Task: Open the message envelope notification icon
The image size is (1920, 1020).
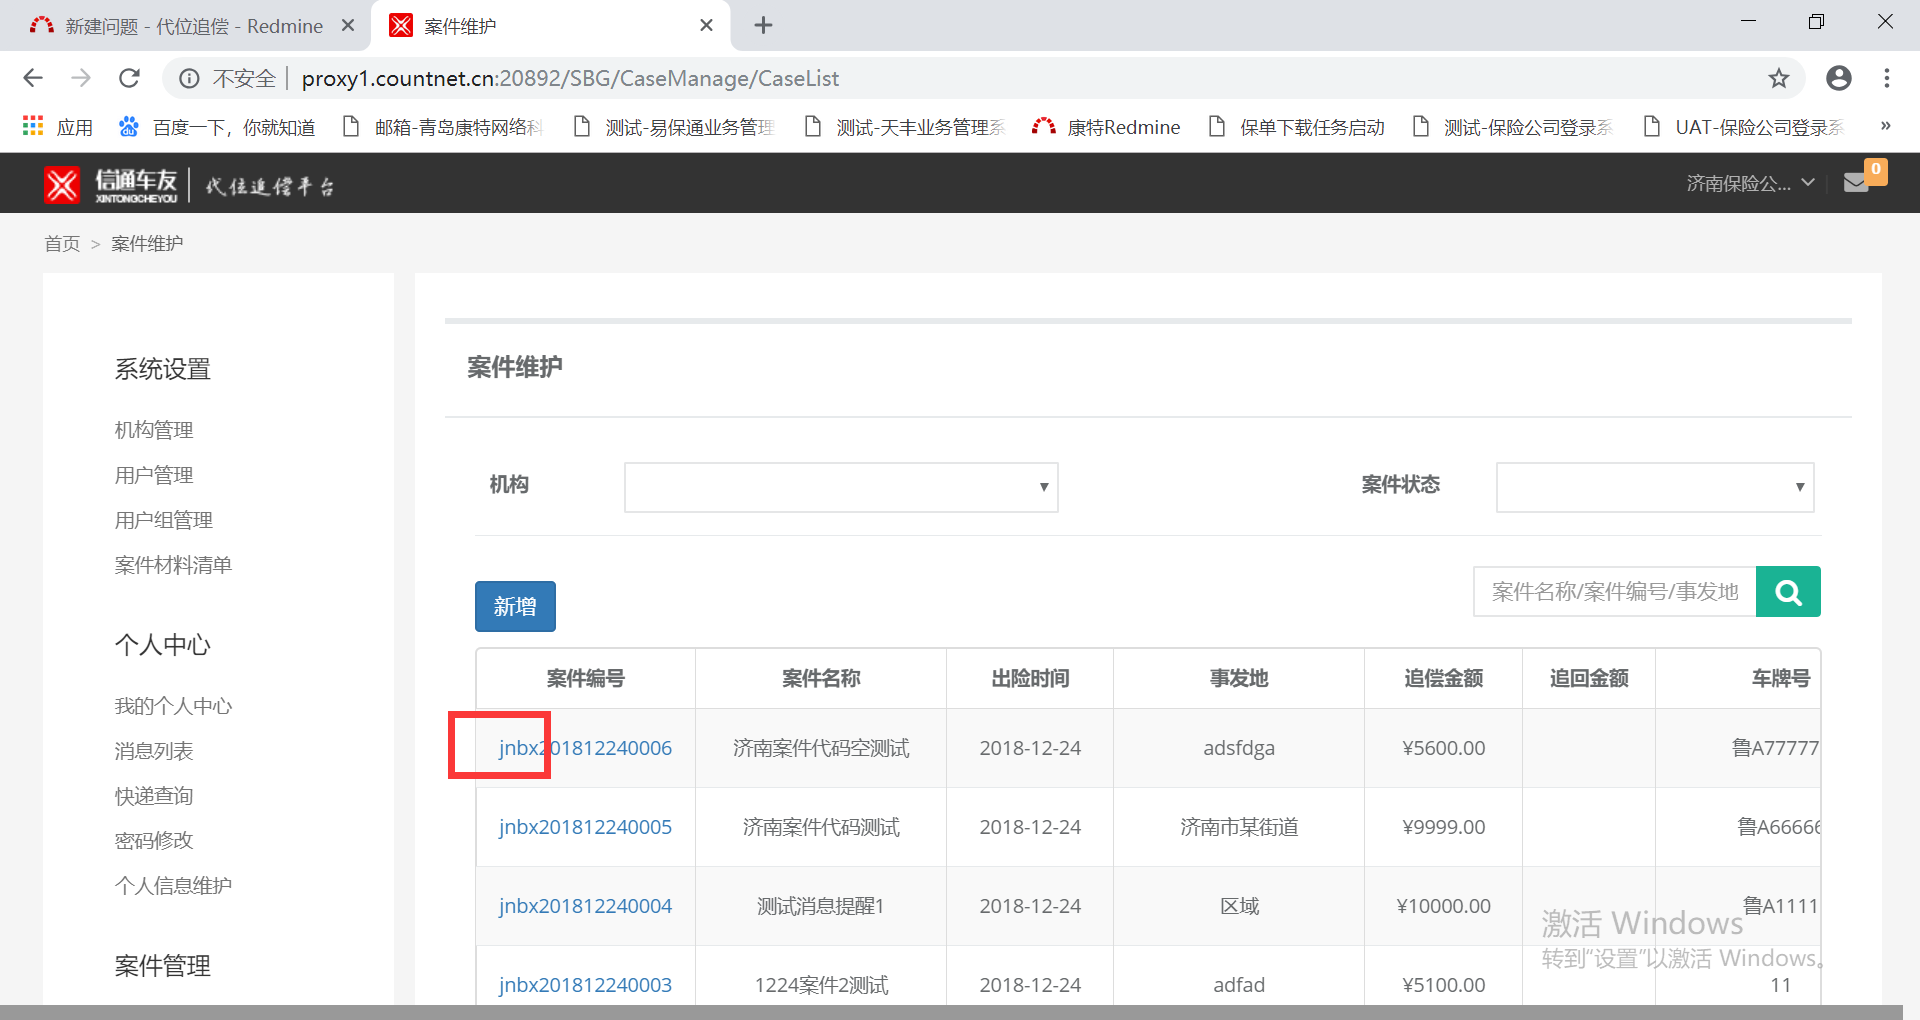Action: [x=1856, y=183]
